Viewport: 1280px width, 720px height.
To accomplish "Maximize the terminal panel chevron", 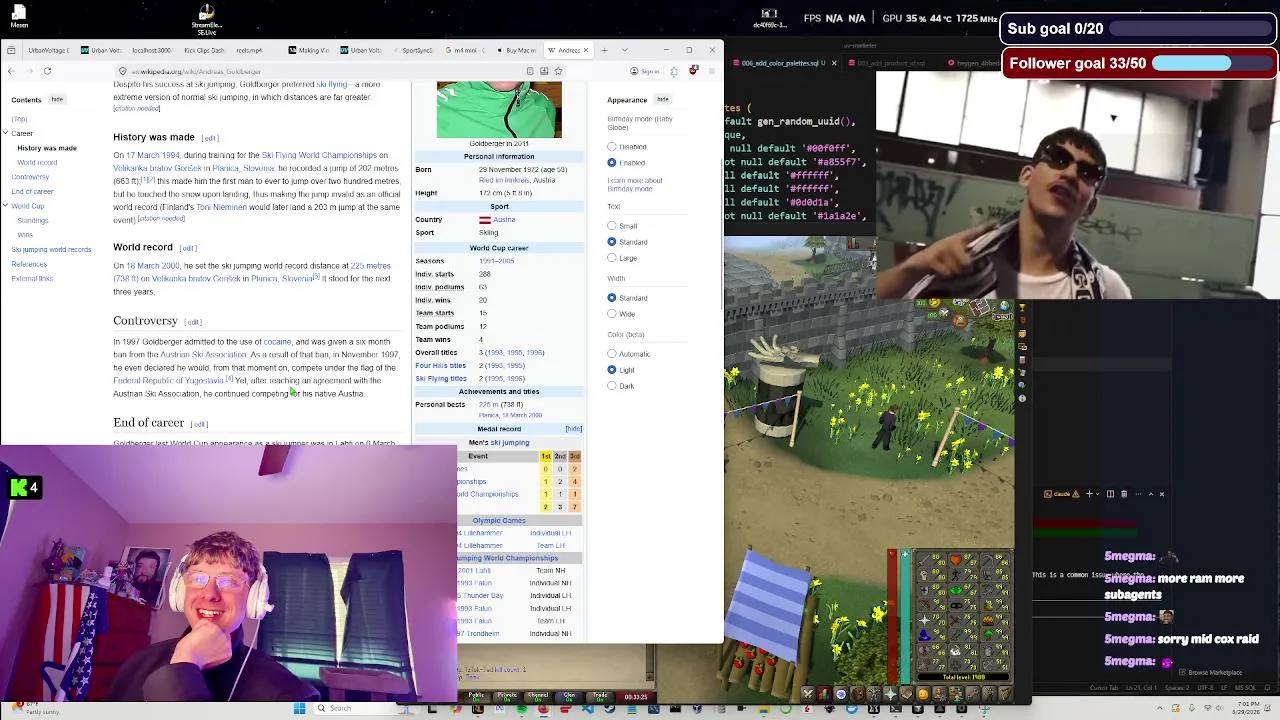I will click(x=1150, y=494).
